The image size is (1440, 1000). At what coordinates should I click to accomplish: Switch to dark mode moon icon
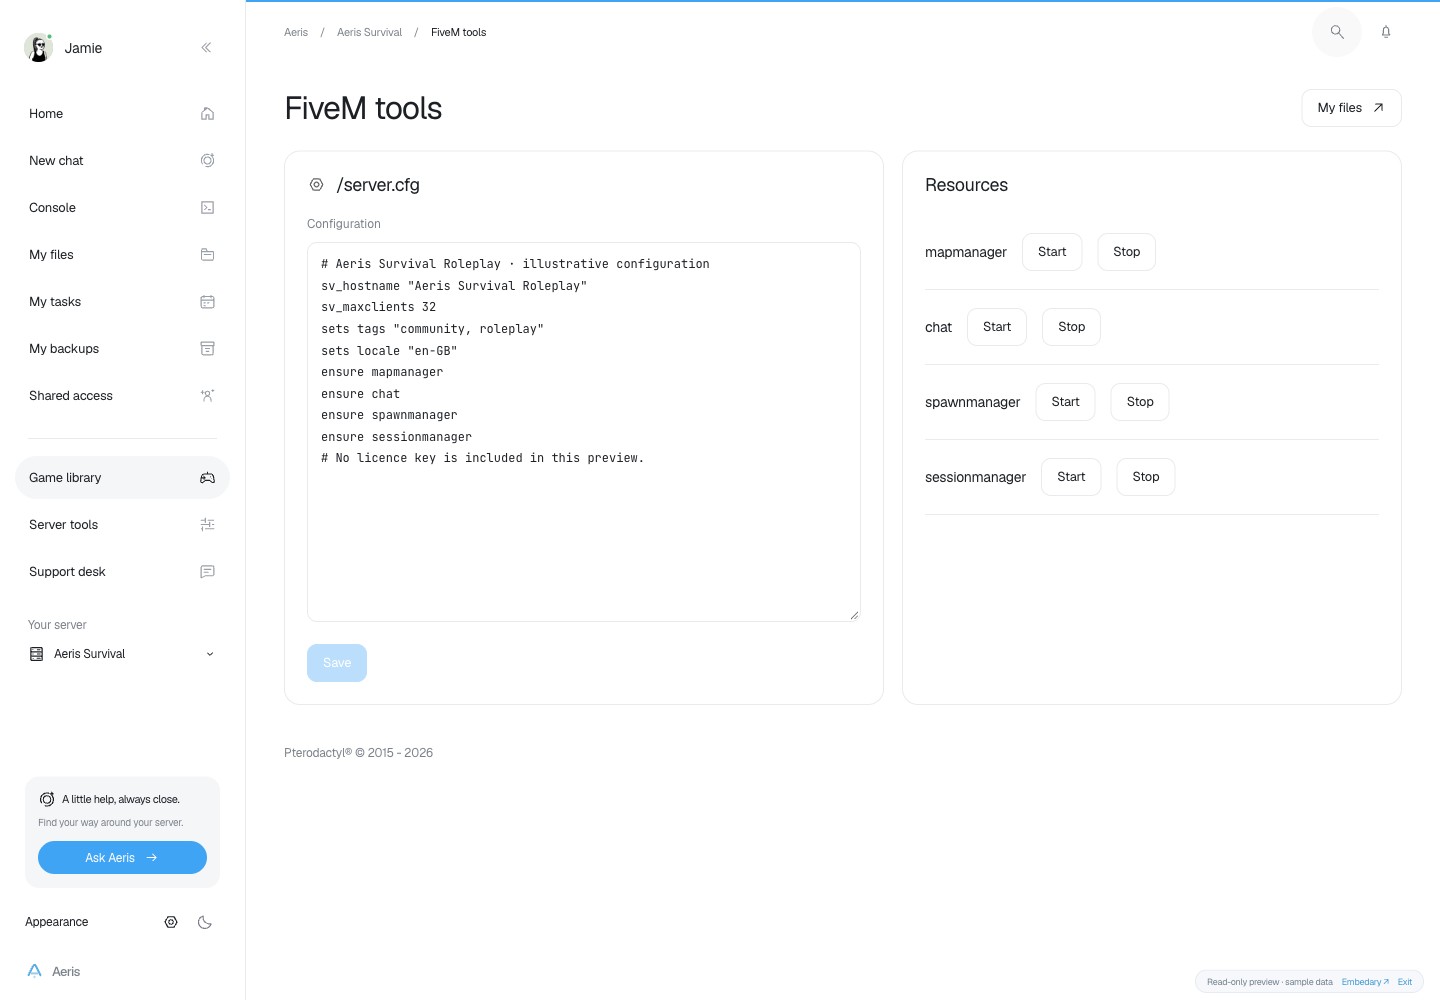[x=205, y=922]
